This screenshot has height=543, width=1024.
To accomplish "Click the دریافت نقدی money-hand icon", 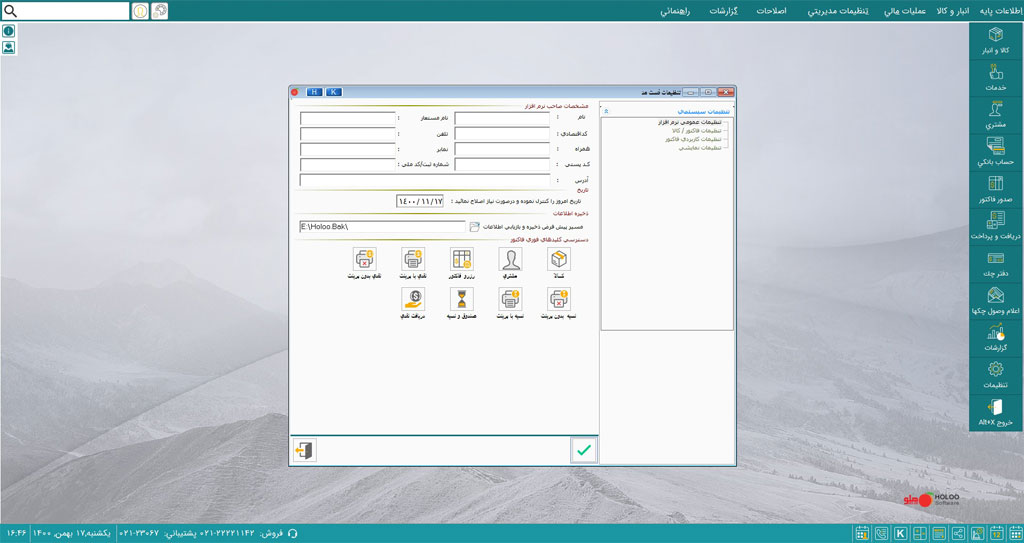I will coord(413,299).
